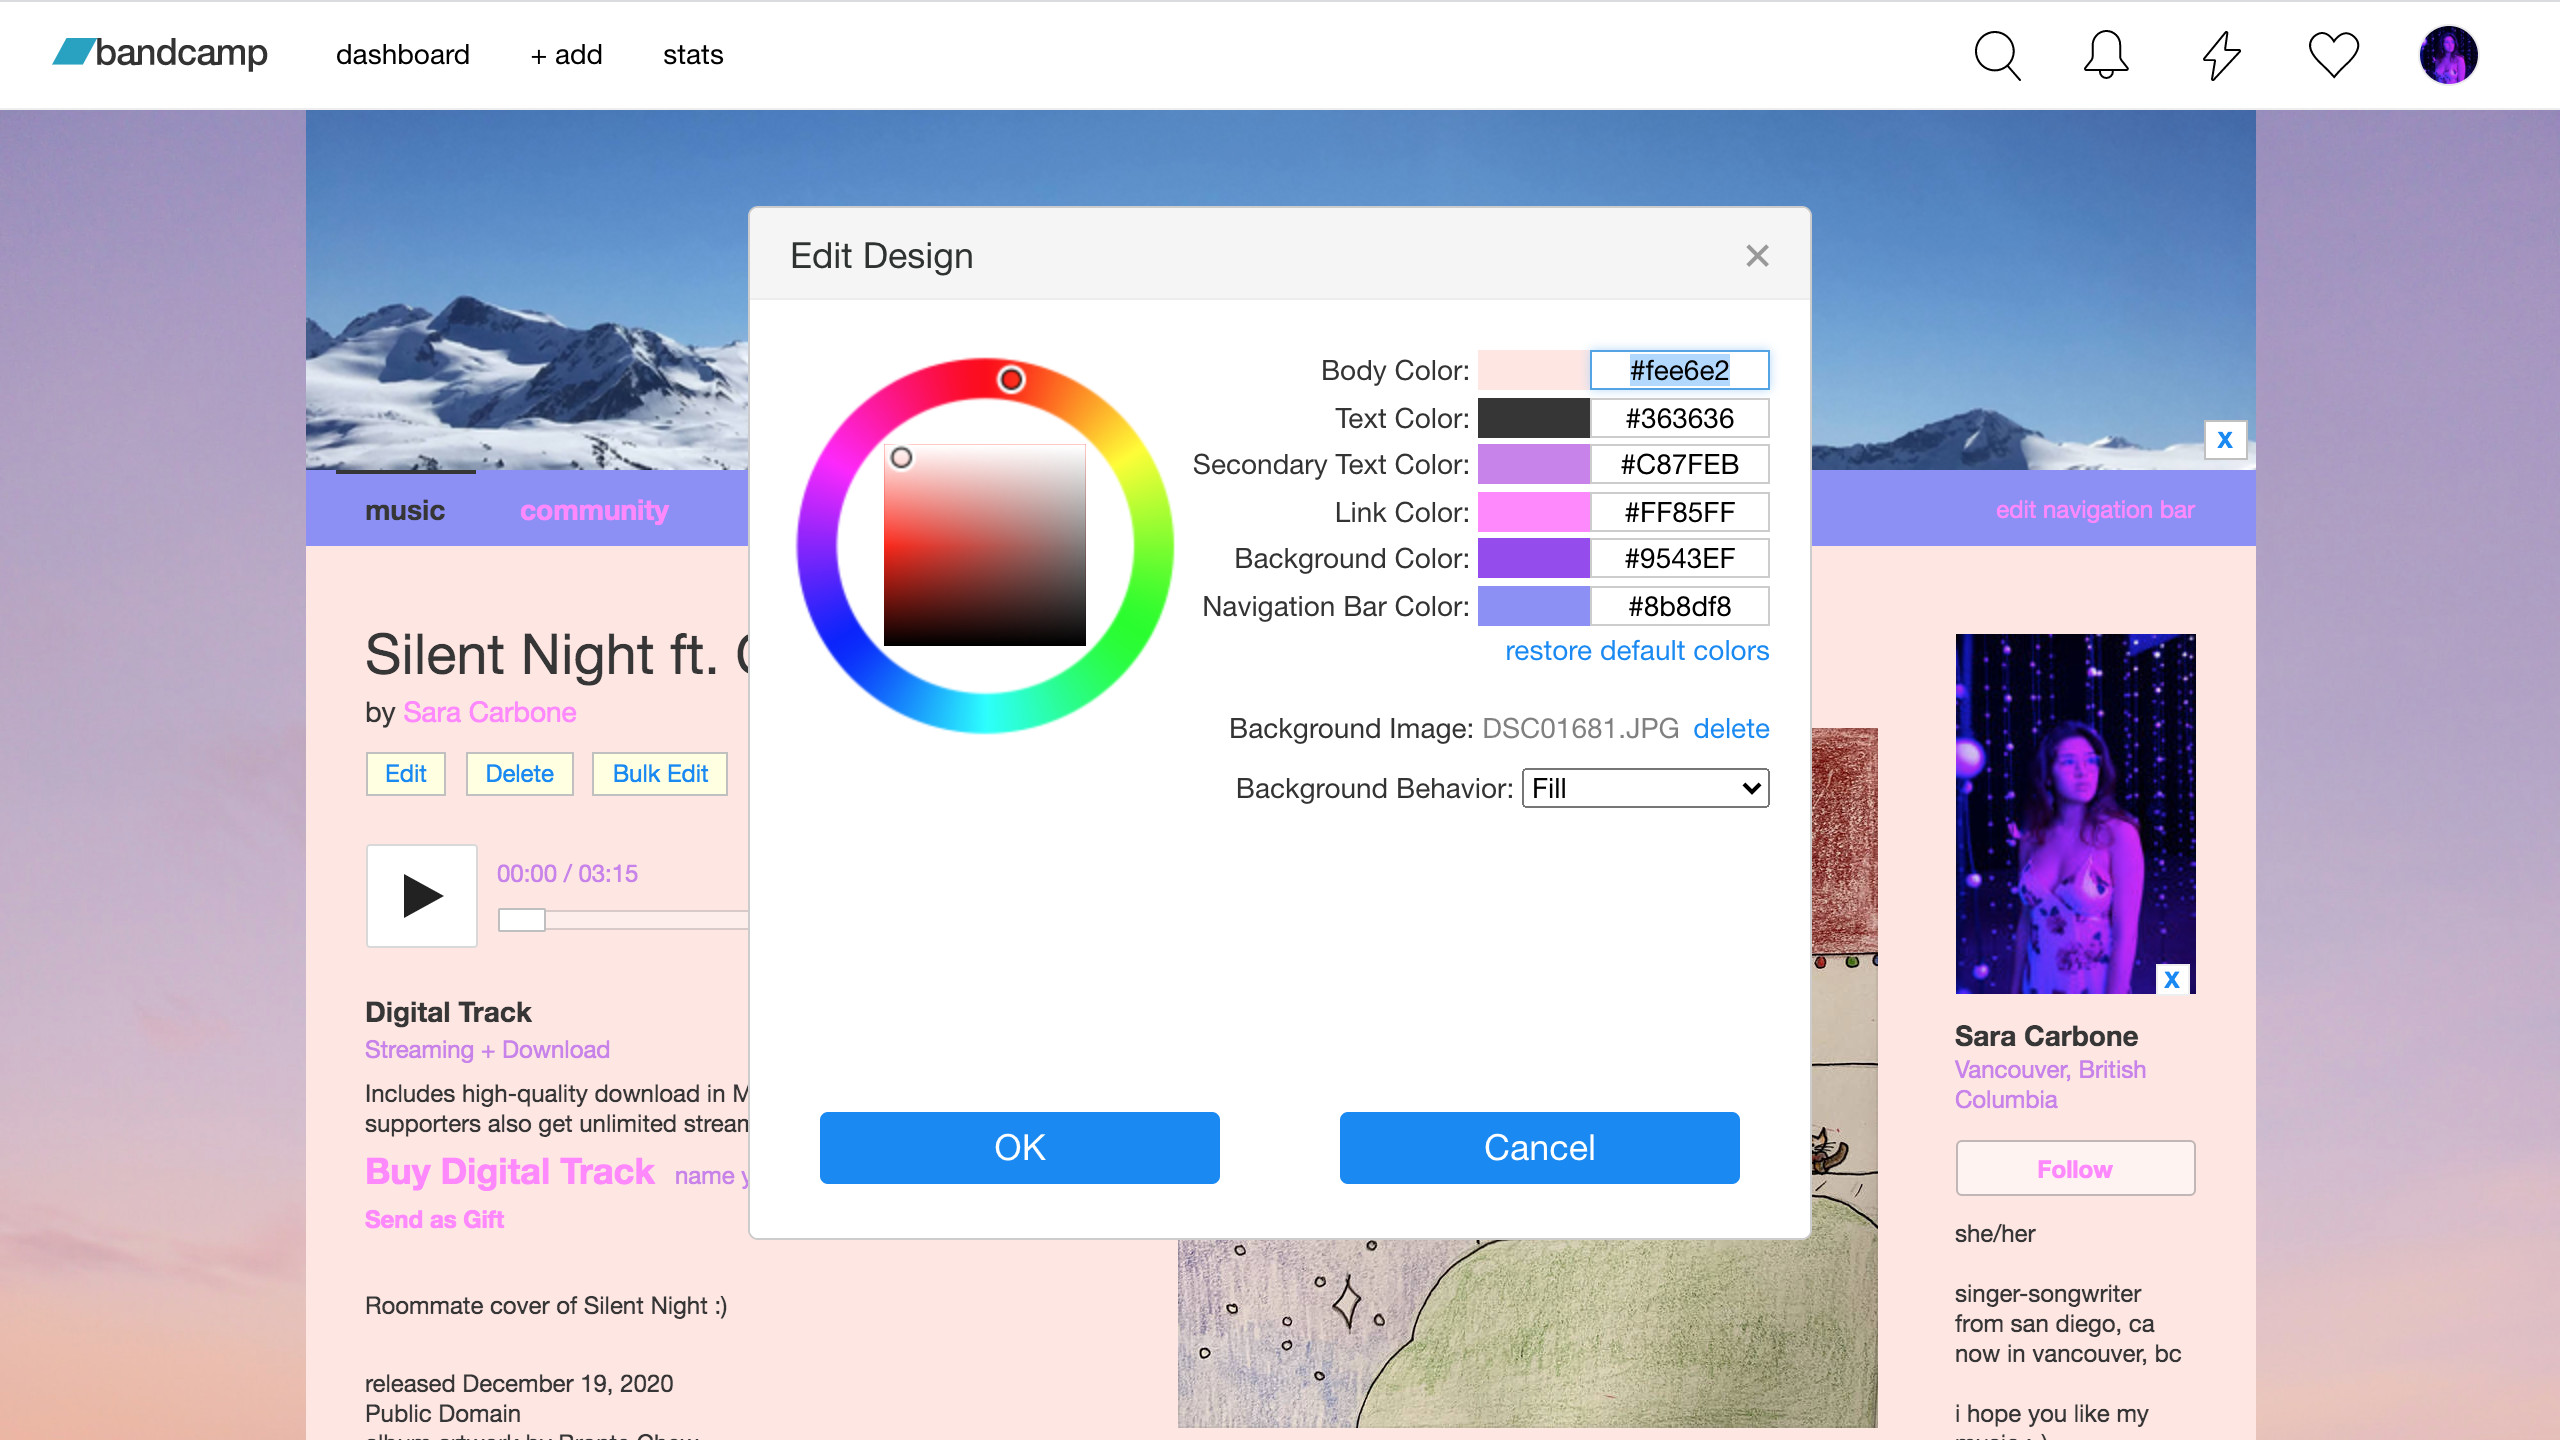The height and width of the screenshot is (1440, 2560).
Task: Select the Background Color swatch
Action: [1533, 558]
